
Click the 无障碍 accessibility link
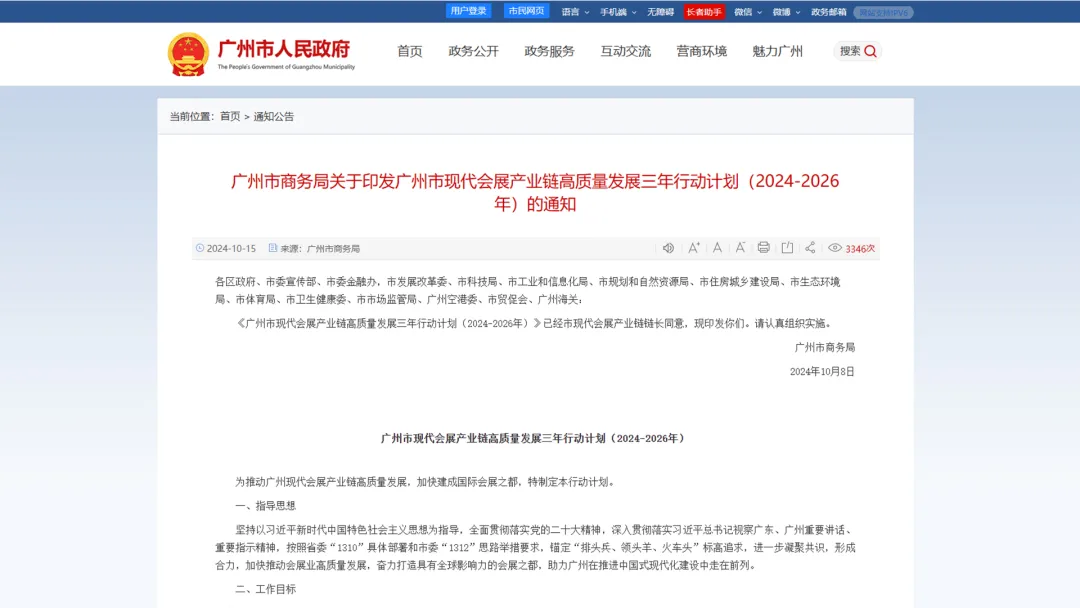(x=660, y=12)
